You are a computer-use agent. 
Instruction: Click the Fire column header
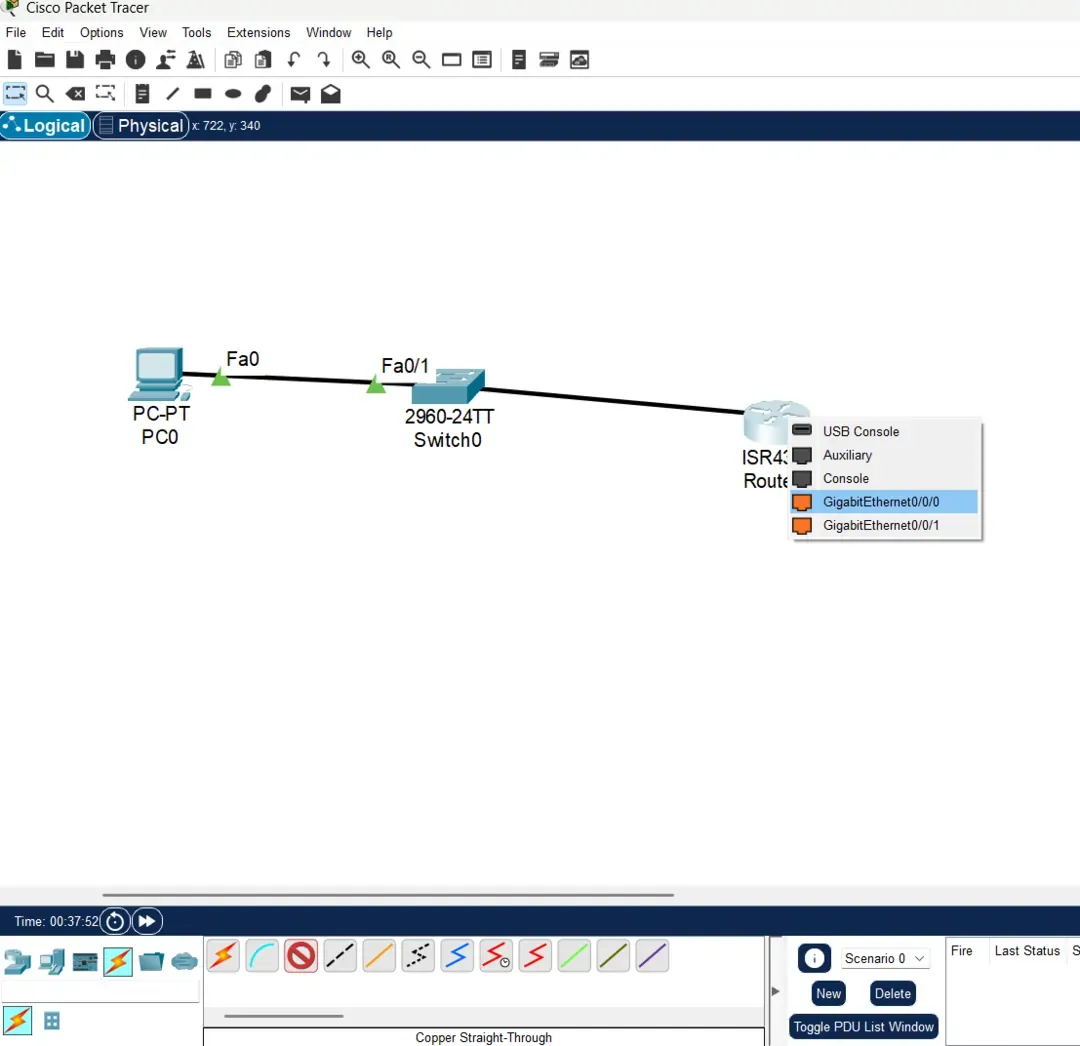click(x=962, y=951)
